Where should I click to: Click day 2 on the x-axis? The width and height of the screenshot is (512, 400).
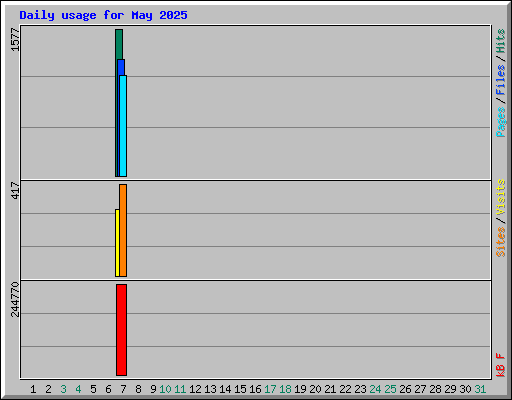tap(48, 389)
